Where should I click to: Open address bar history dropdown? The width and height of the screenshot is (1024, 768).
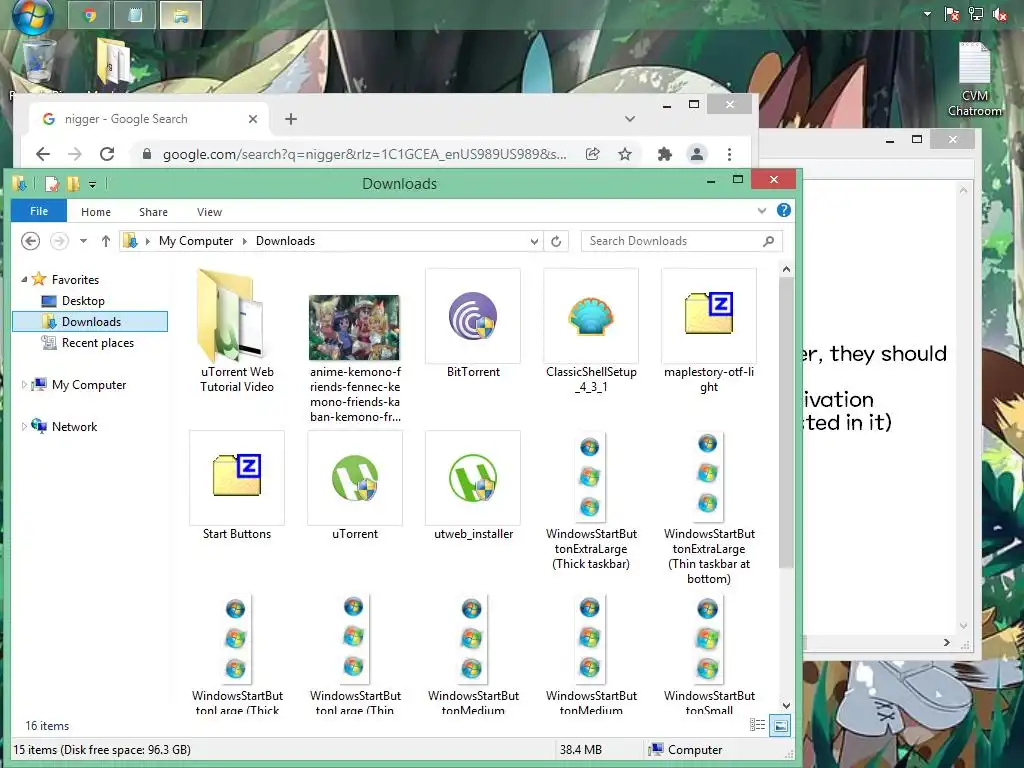[x=534, y=242]
